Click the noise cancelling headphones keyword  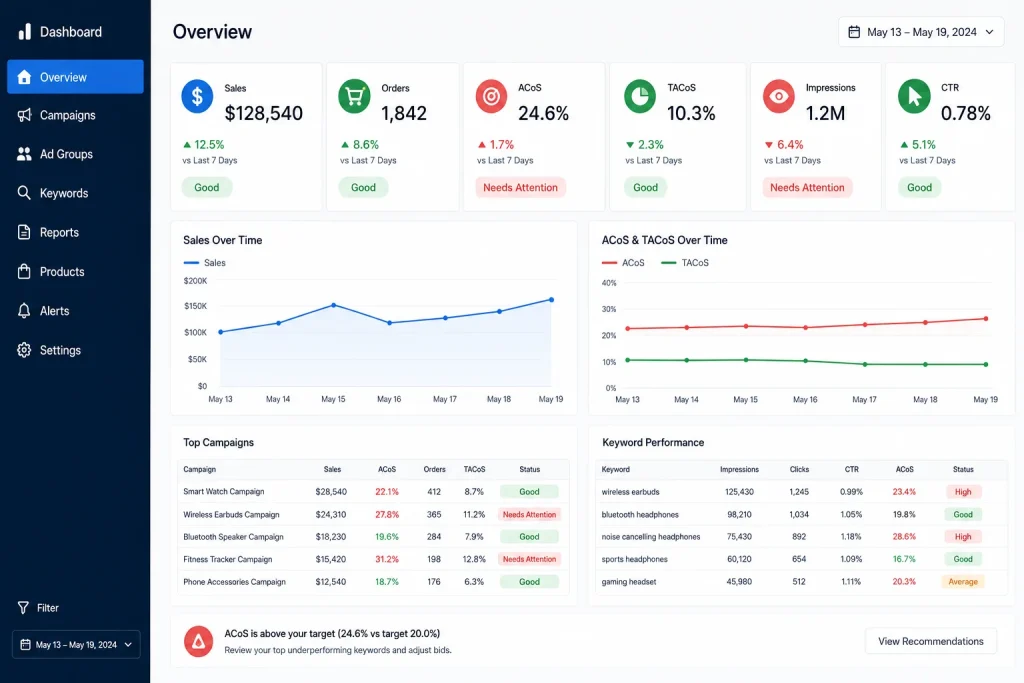[650, 537]
